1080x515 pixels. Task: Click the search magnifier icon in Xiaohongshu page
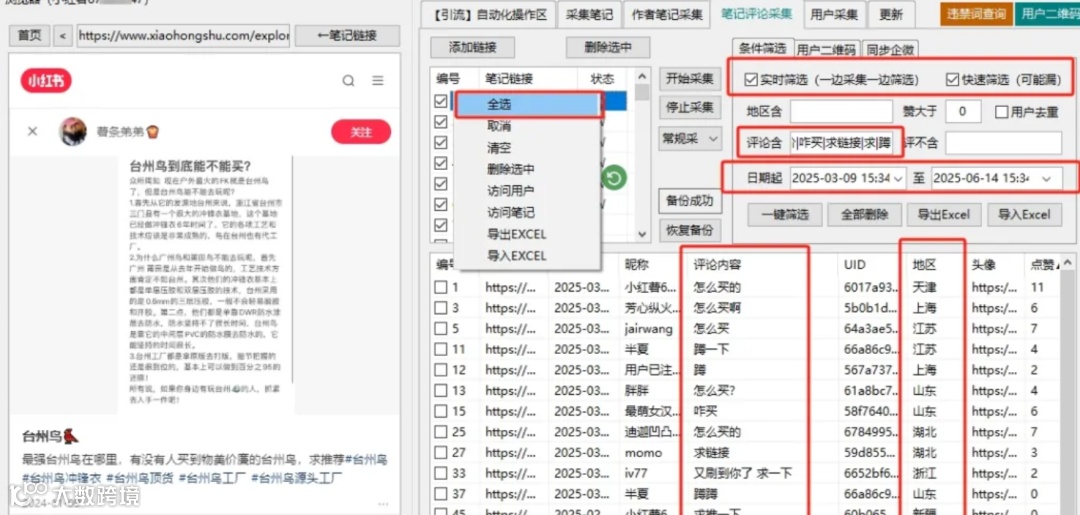(349, 81)
